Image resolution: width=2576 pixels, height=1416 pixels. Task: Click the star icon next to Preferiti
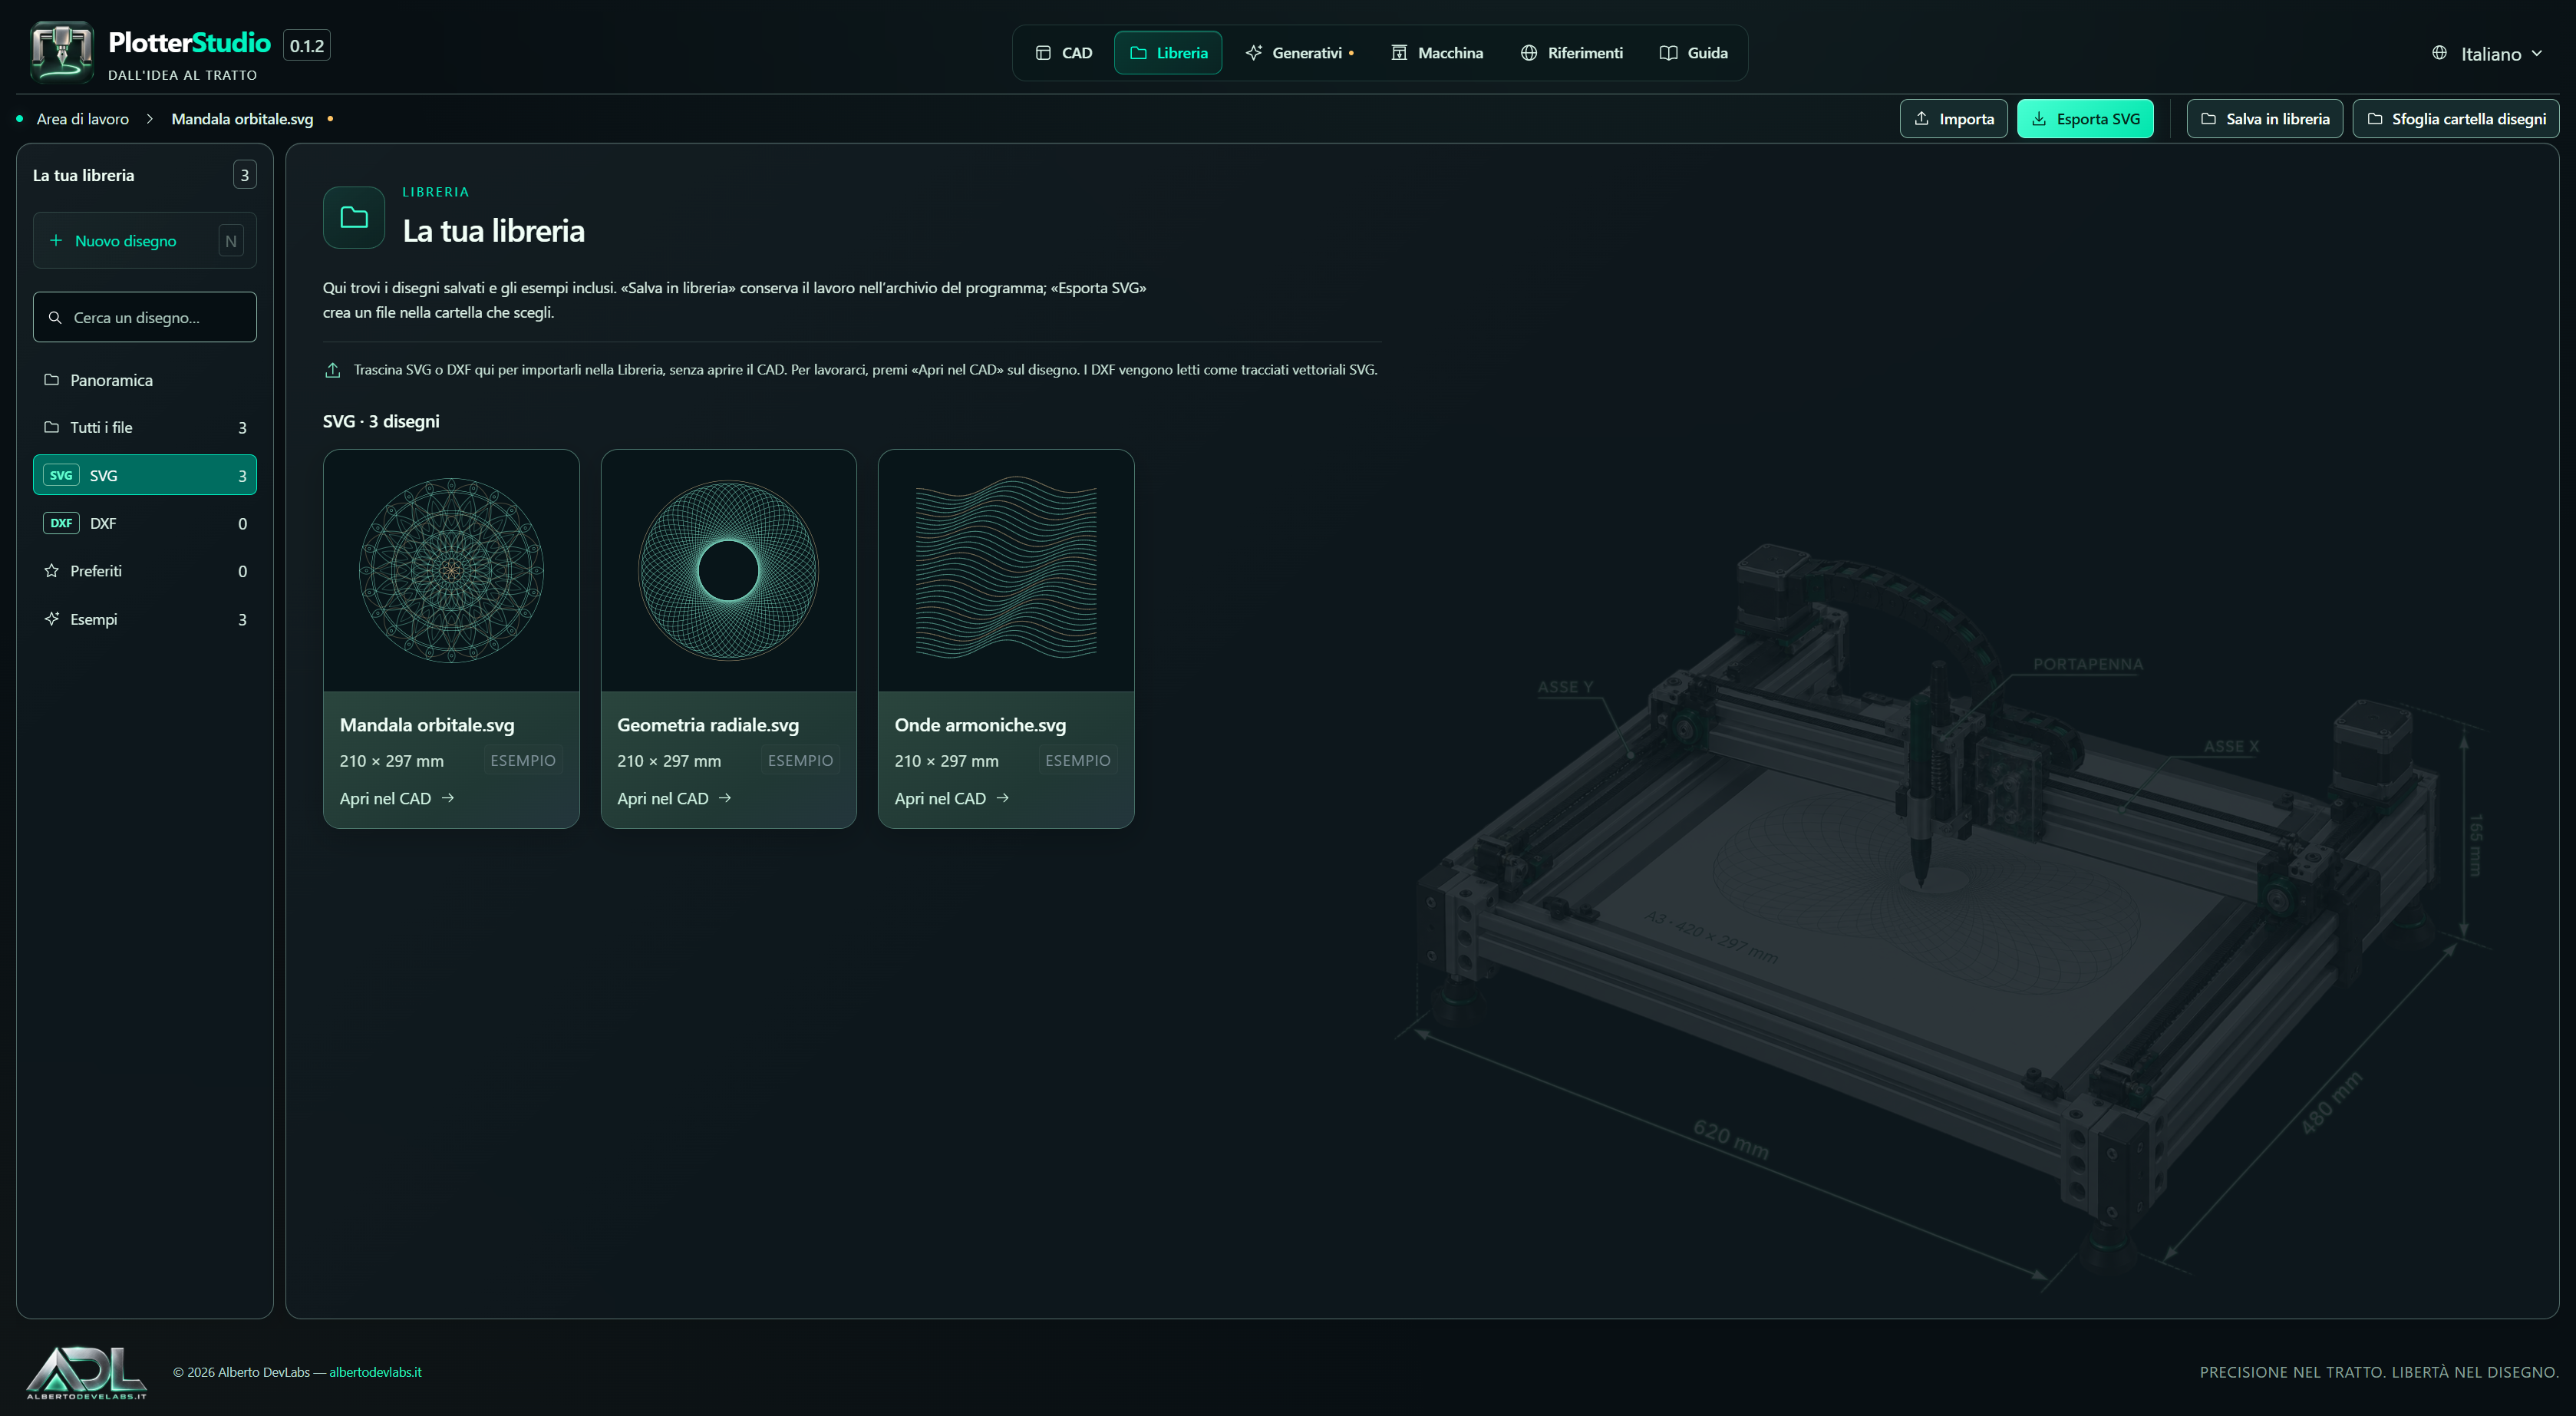(x=52, y=571)
